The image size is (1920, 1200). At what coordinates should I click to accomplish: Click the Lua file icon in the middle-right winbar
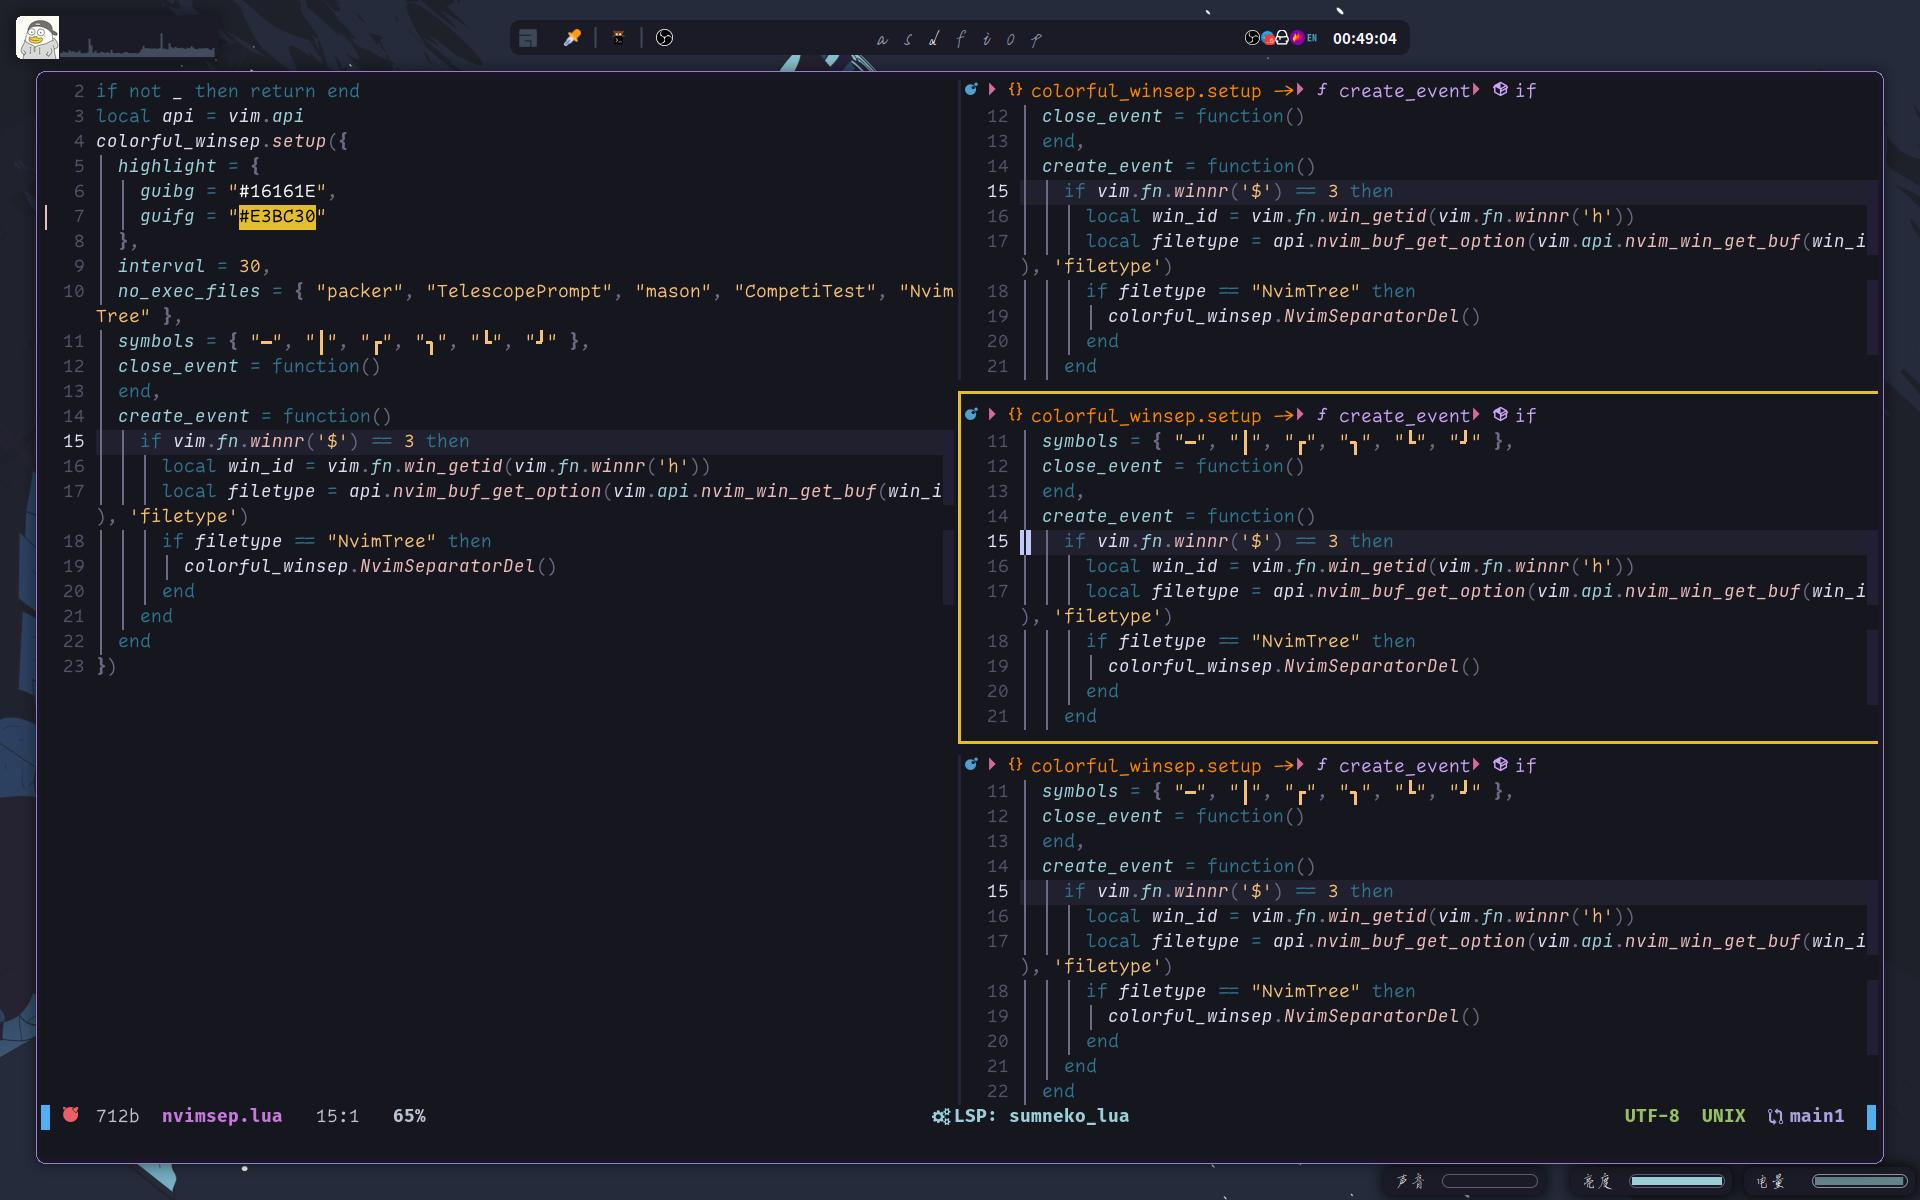[970, 415]
